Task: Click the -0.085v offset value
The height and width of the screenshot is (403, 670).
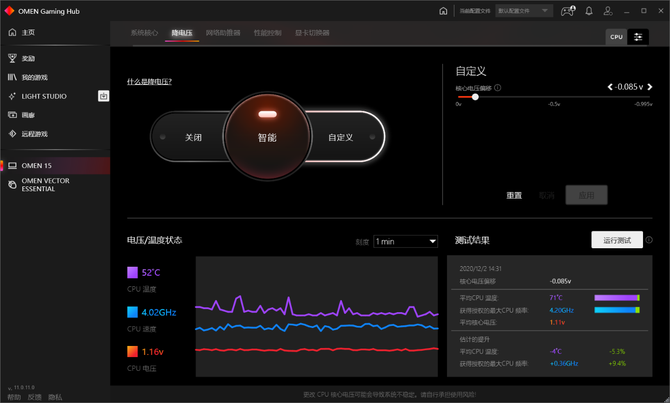Action: (629, 87)
